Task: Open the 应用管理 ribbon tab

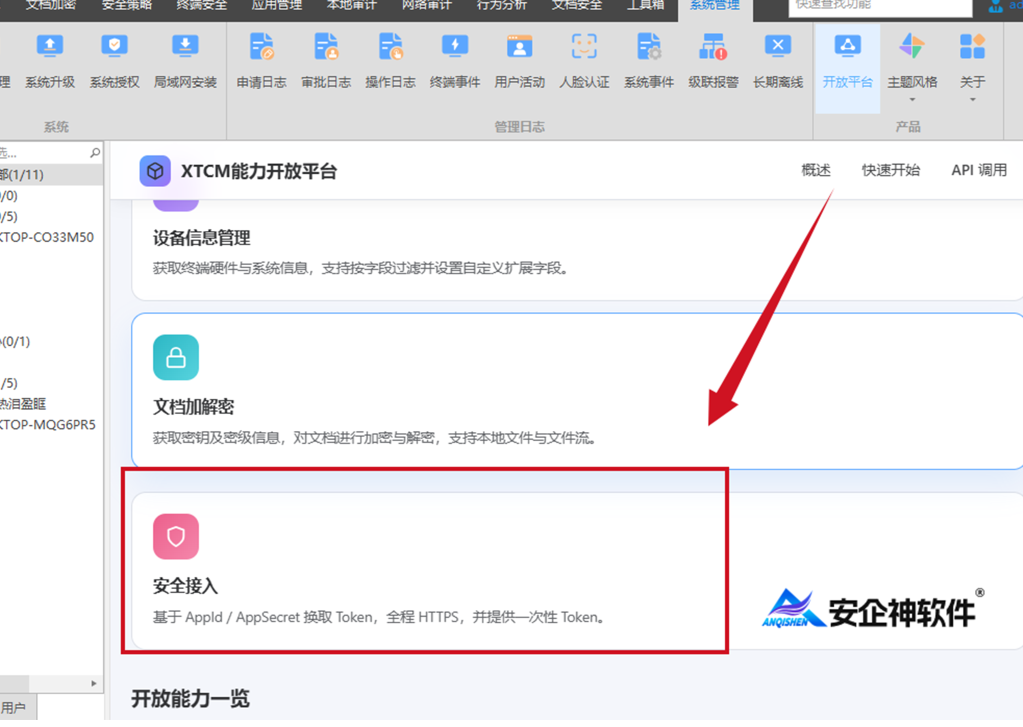Action: [x=277, y=5]
